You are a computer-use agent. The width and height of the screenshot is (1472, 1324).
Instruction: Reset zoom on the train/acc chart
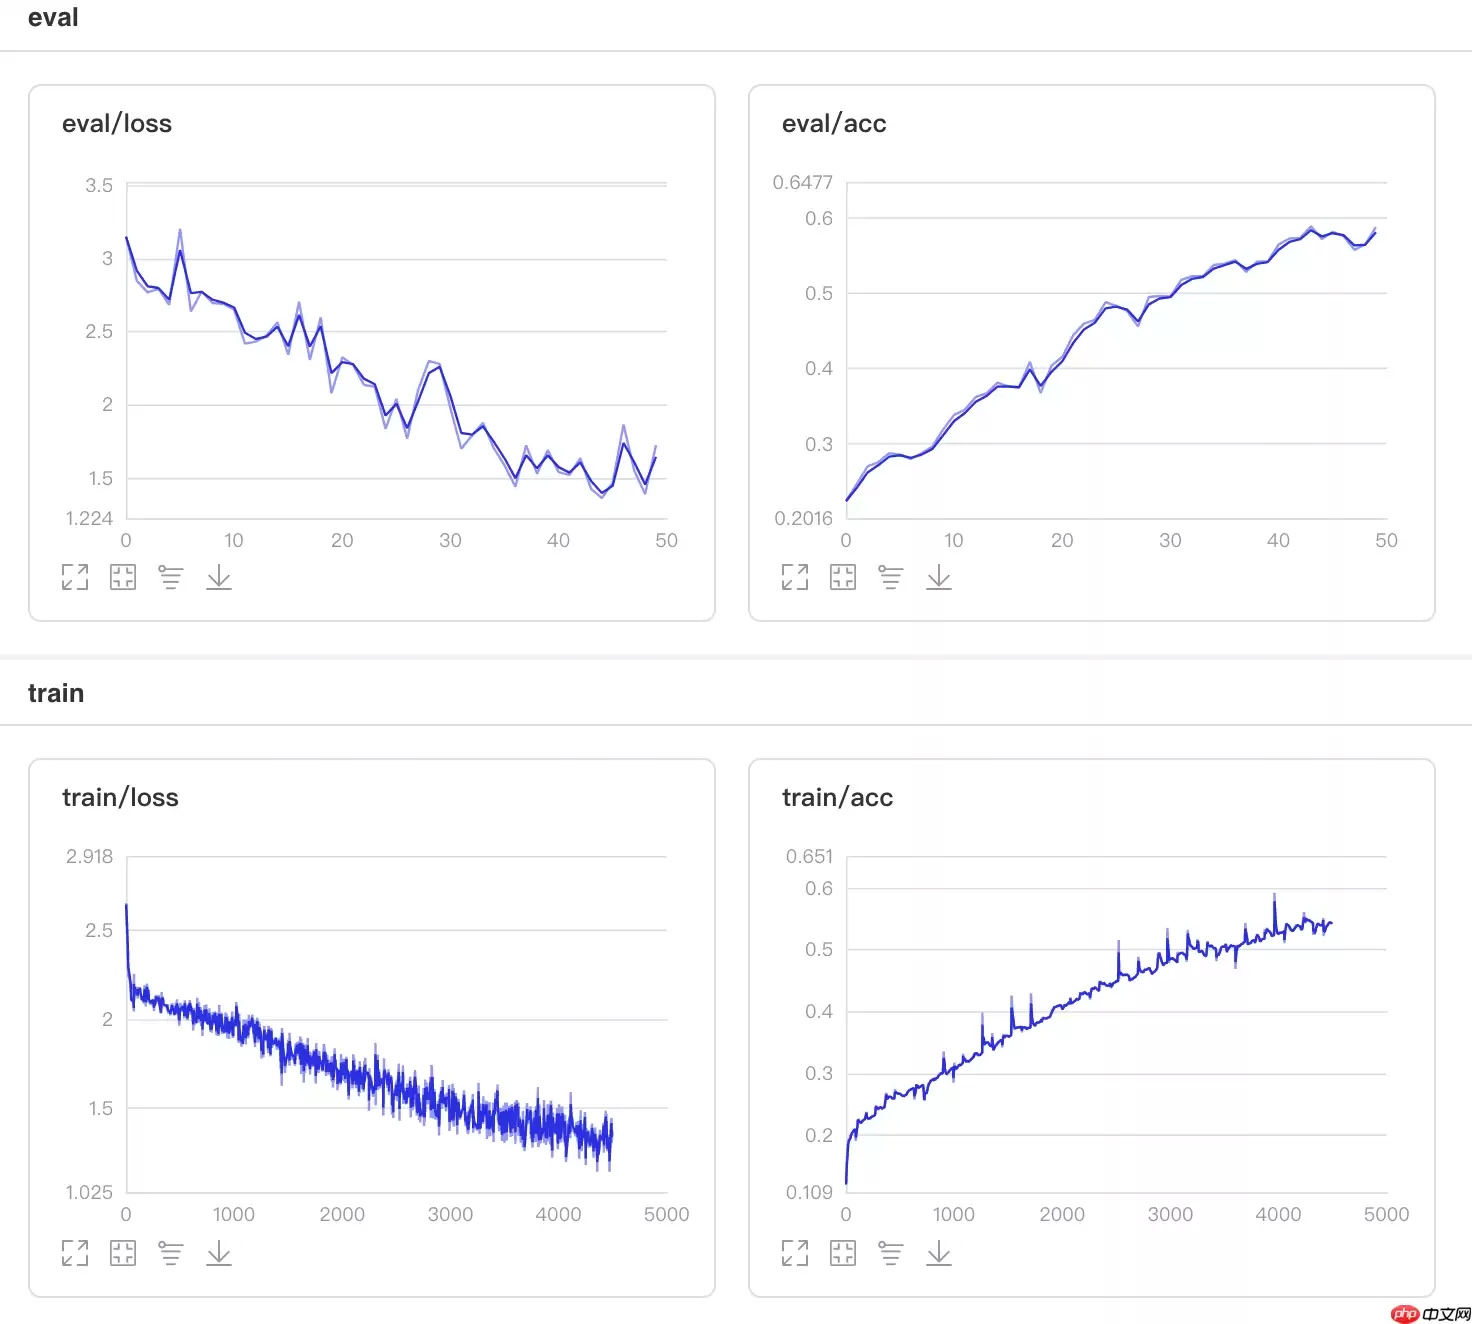[x=843, y=1253]
